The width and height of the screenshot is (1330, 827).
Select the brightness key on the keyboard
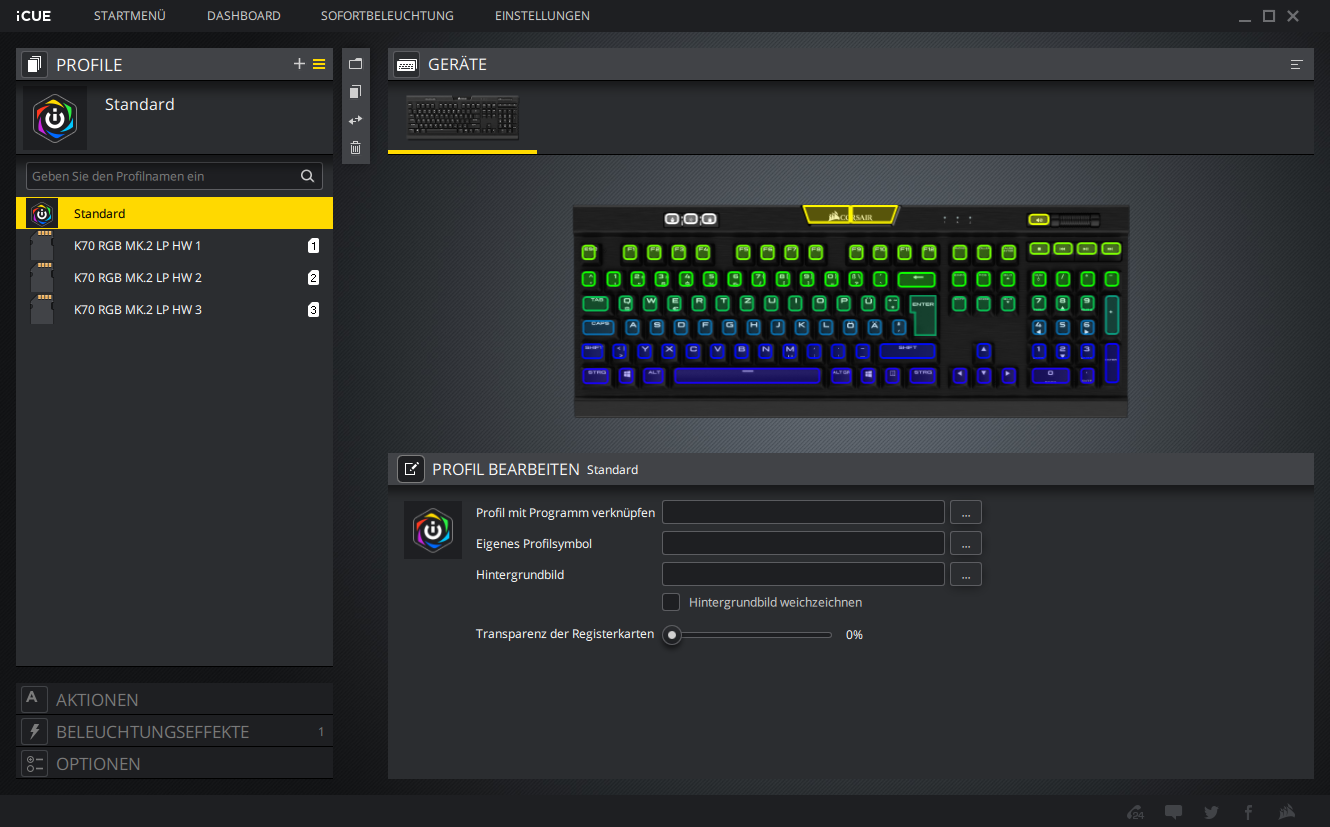691,219
